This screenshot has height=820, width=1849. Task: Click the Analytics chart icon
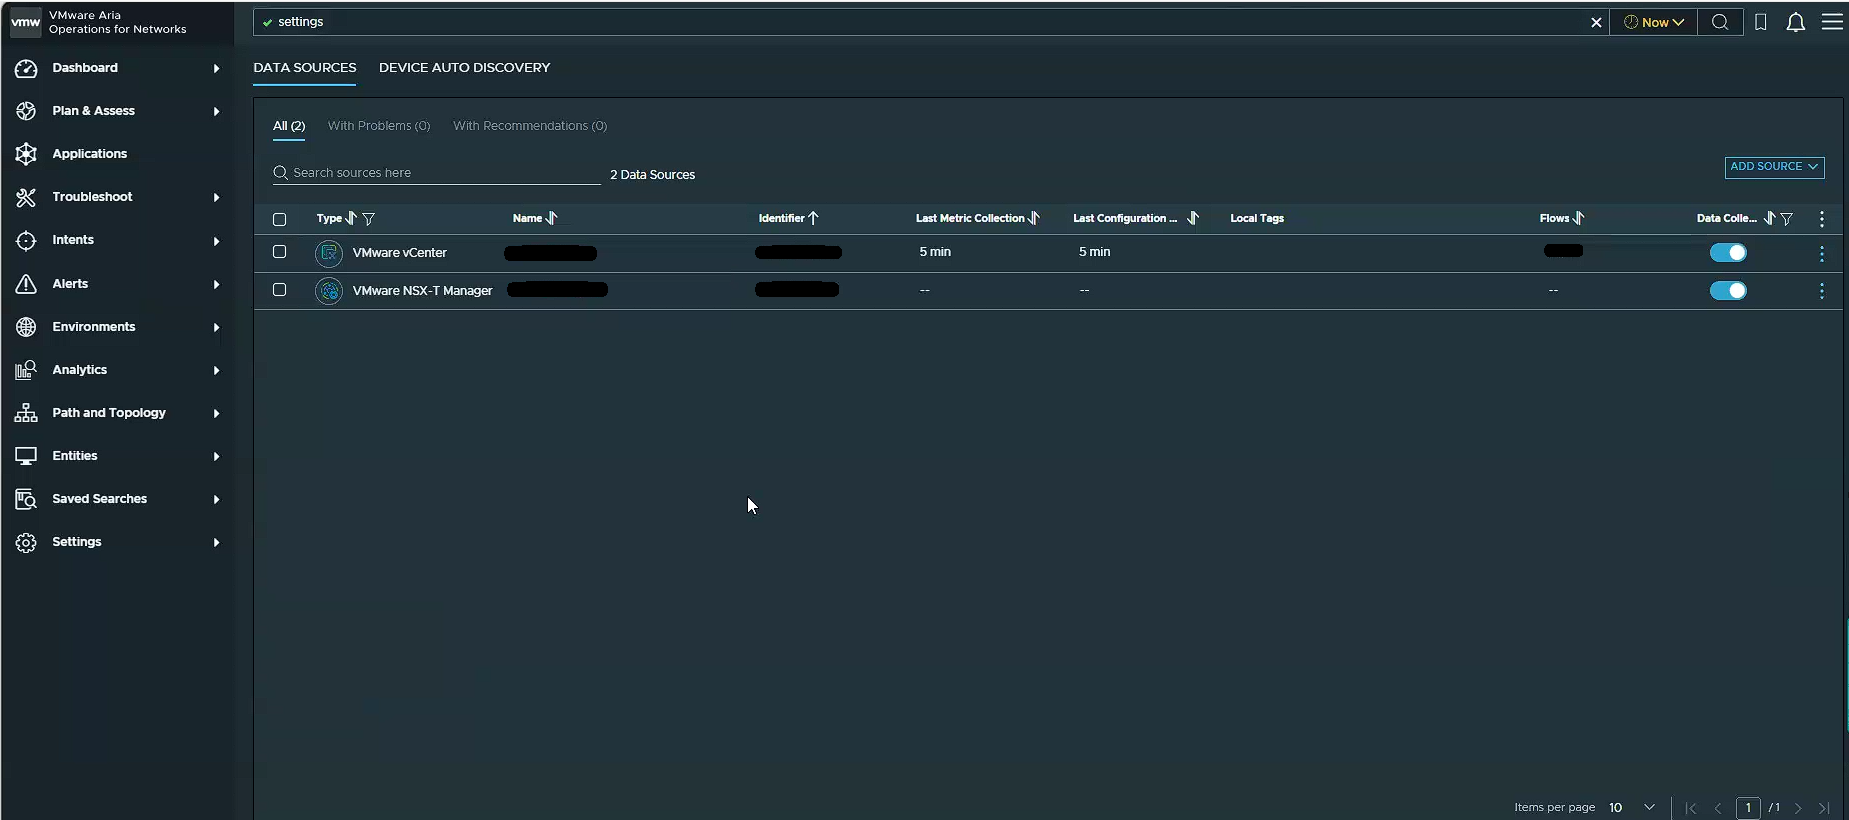point(26,370)
